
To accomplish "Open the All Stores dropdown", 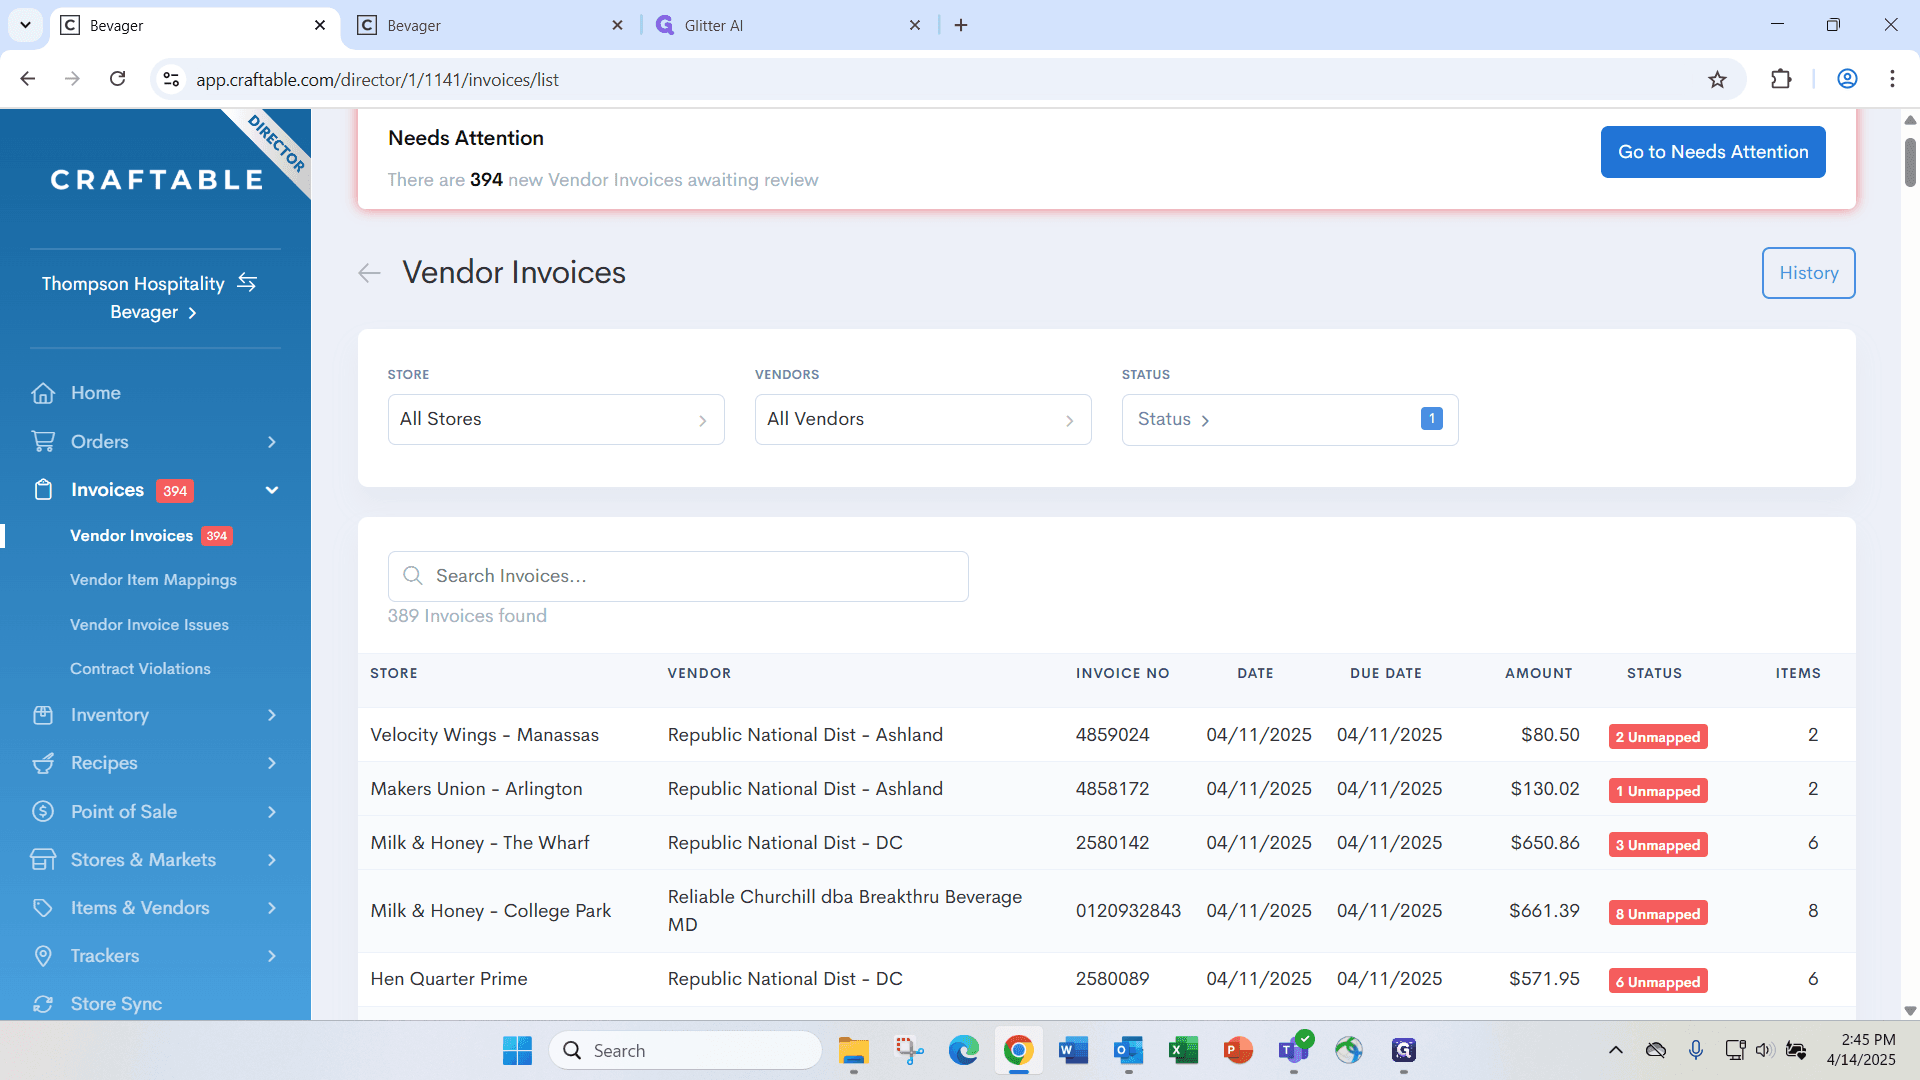I will pos(556,420).
